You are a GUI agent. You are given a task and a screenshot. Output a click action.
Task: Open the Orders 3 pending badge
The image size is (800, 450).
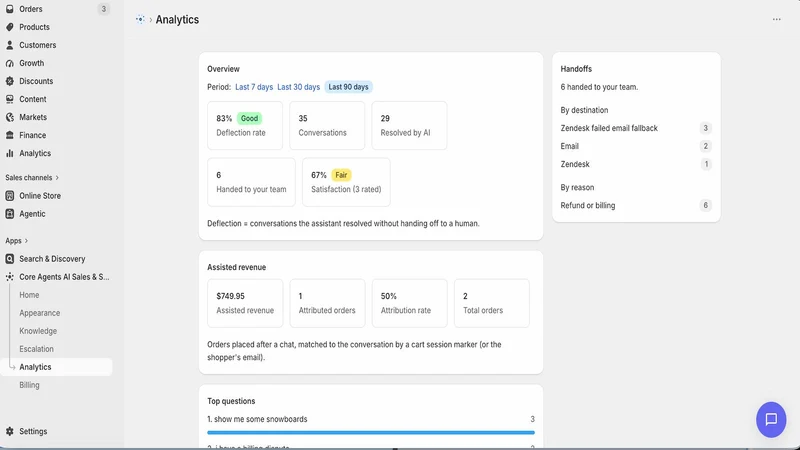(104, 9)
